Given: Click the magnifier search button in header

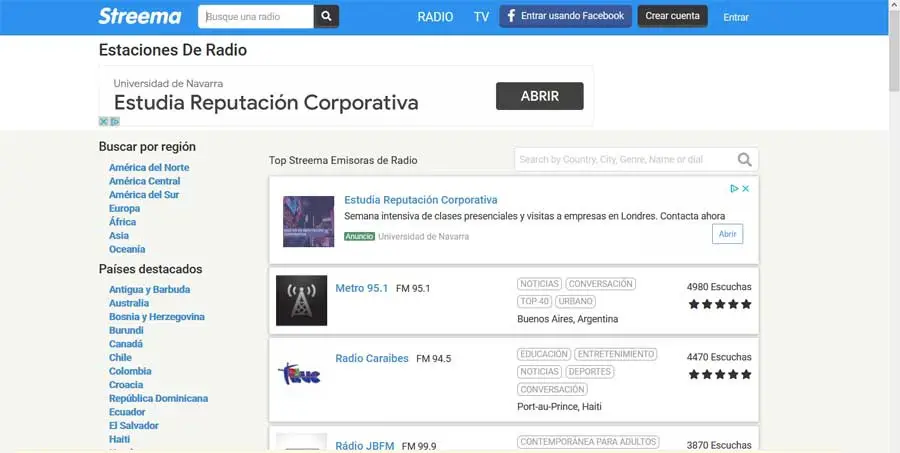Looking at the screenshot, I should point(326,17).
